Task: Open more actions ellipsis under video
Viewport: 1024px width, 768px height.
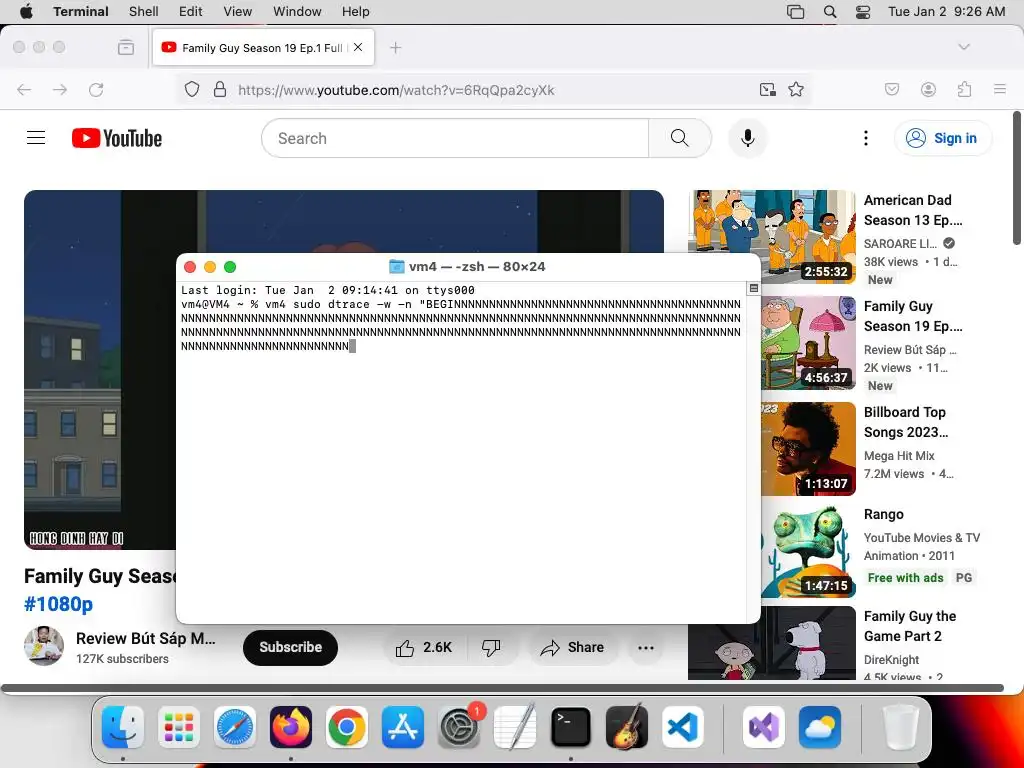Action: click(646, 647)
